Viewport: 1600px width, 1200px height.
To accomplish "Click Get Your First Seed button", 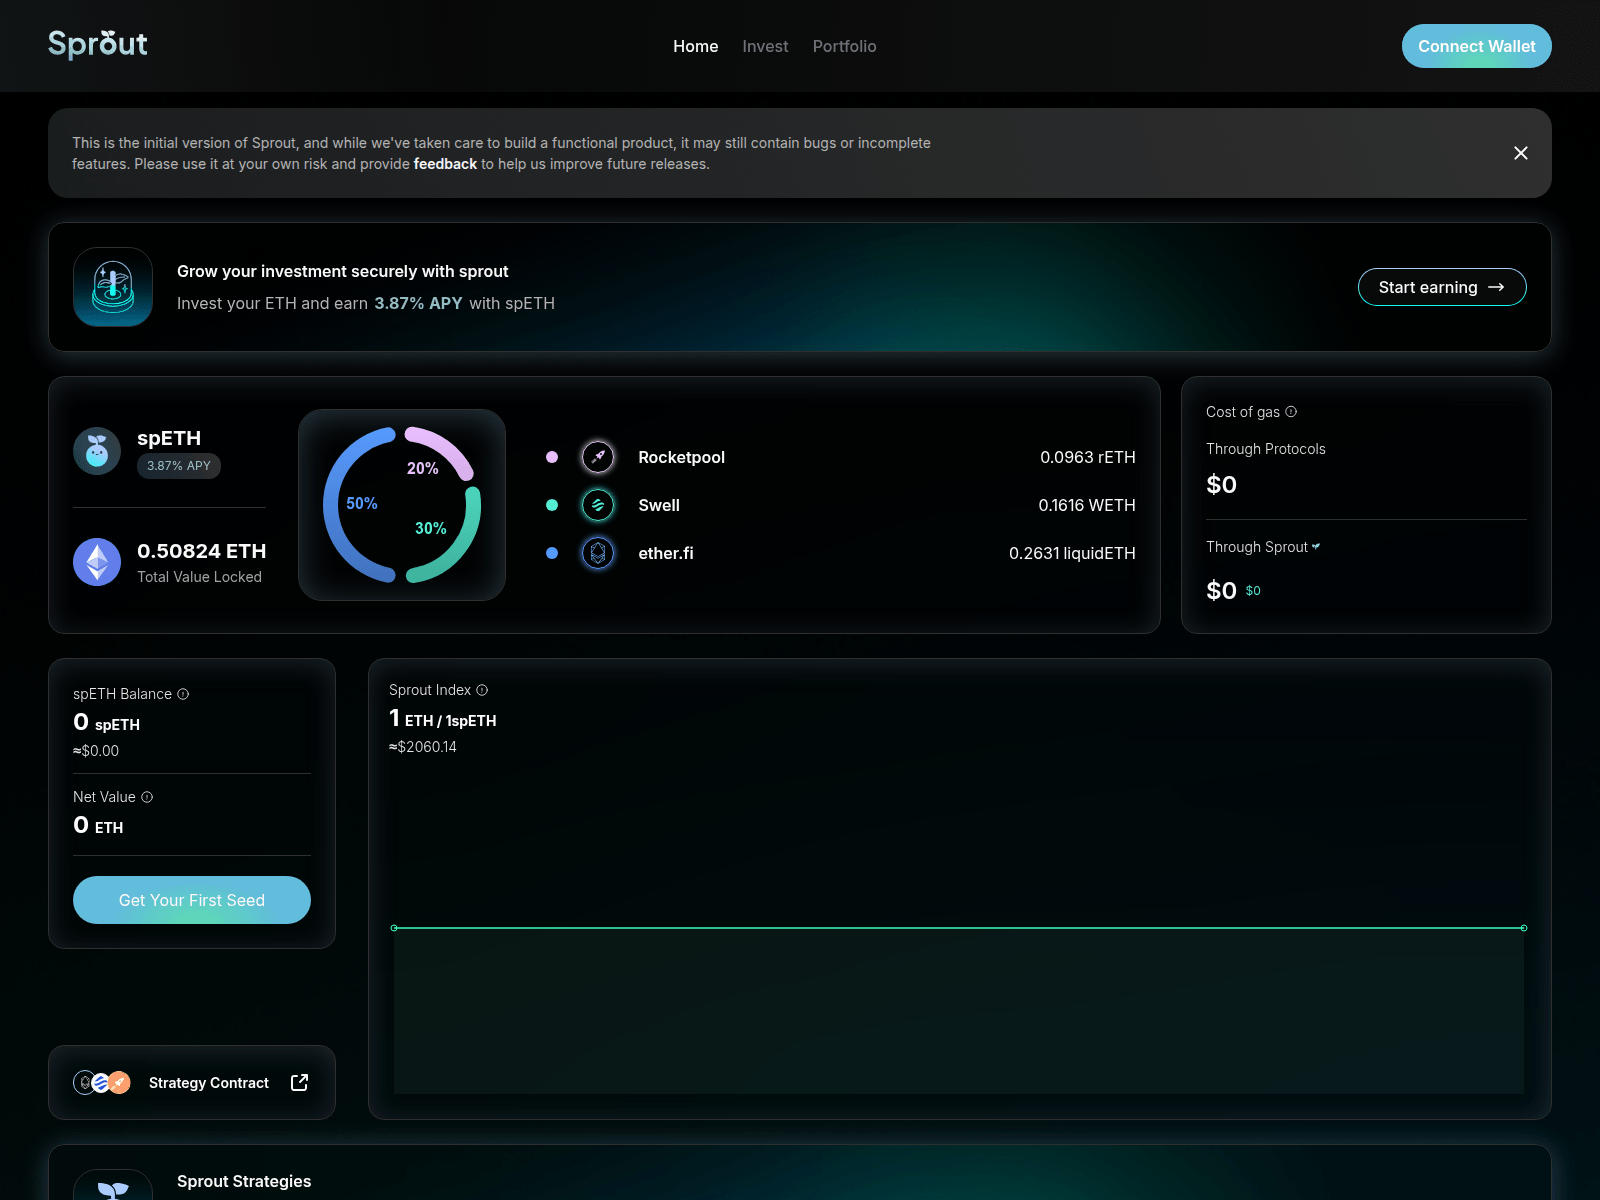I will 192,900.
